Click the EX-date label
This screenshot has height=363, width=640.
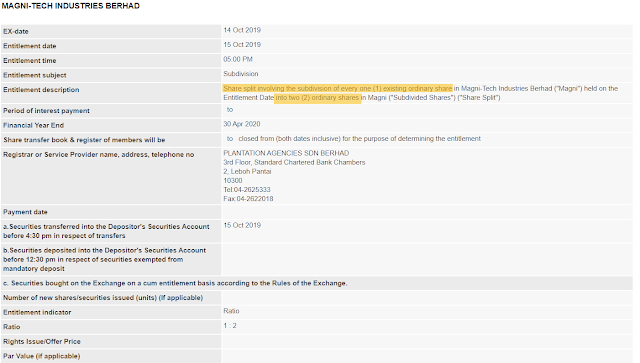pyautogui.click(x=16, y=31)
